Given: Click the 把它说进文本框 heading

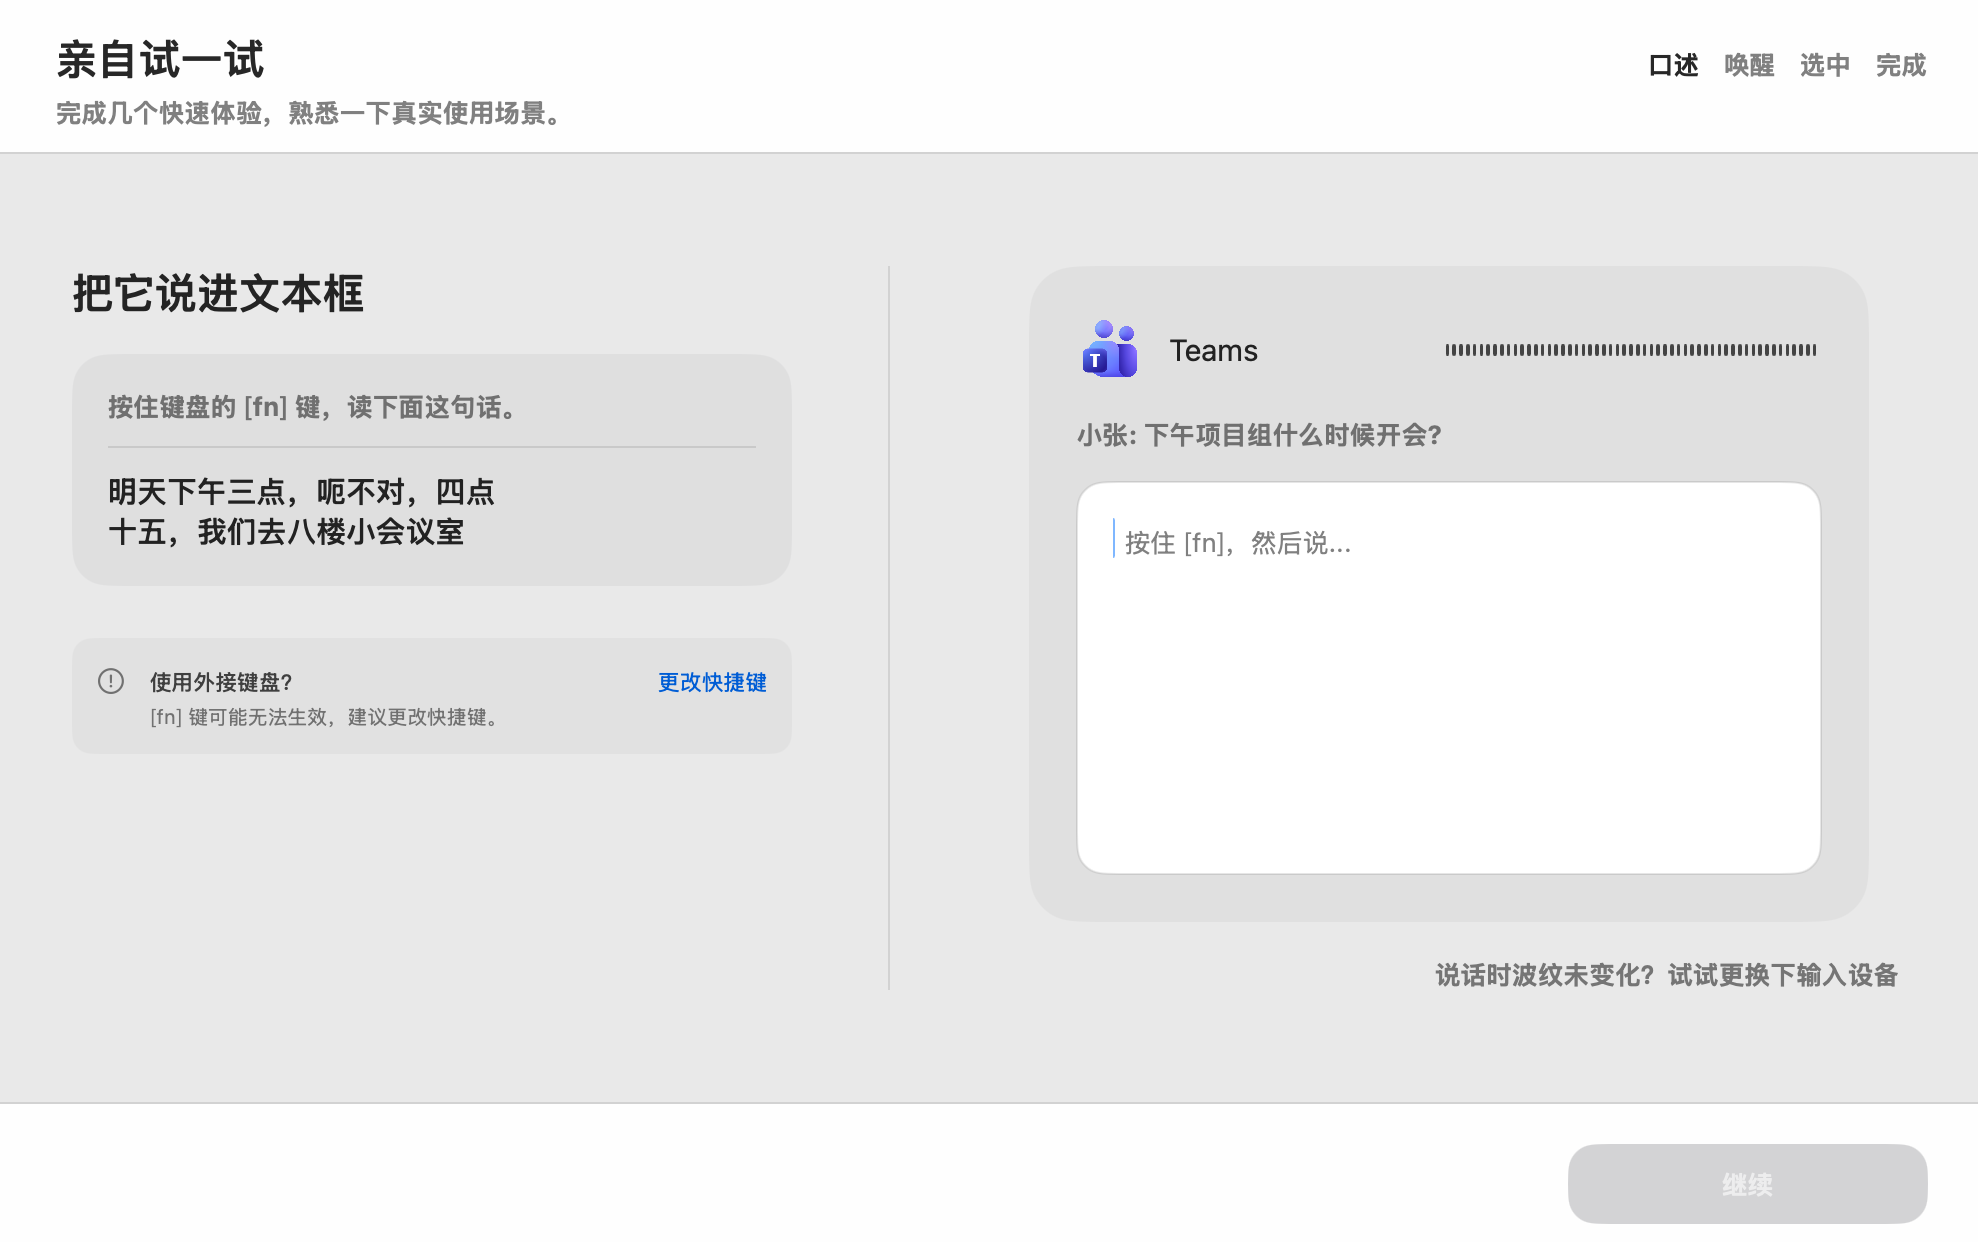Looking at the screenshot, I should [x=218, y=294].
